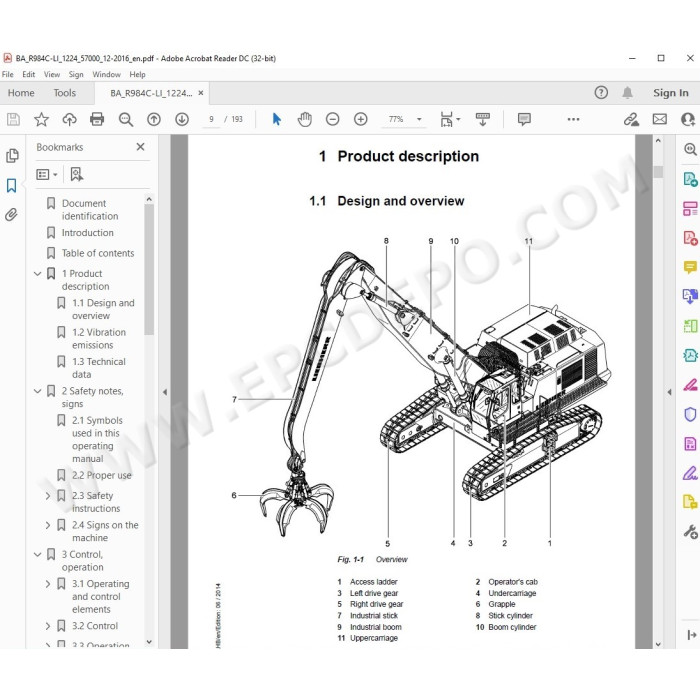Open the File menu
The width and height of the screenshot is (700, 700).
click(x=8, y=75)
